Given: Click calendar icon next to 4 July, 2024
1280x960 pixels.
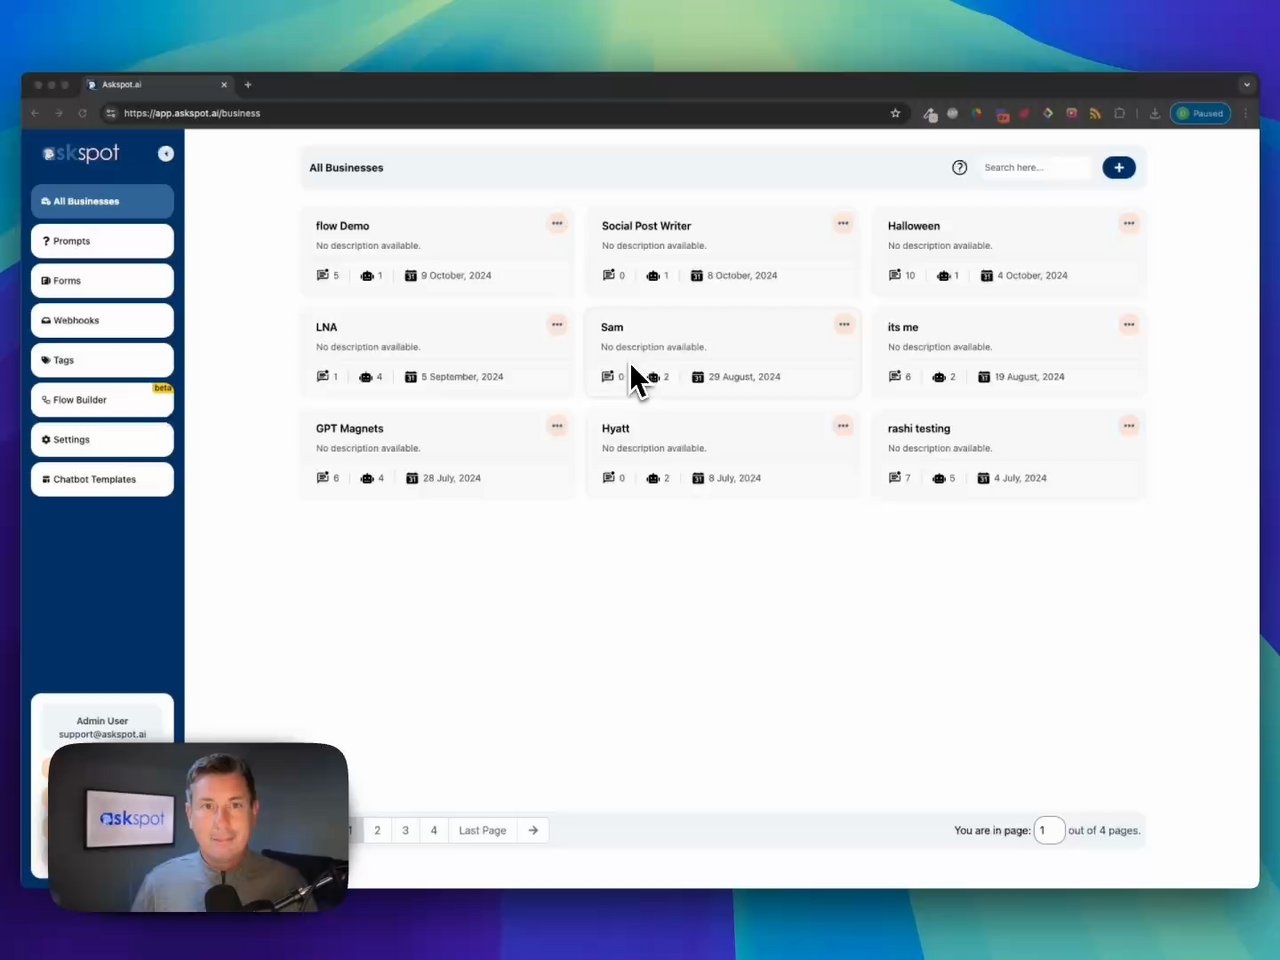Looking at the screenshot, I should click(983, 479).
